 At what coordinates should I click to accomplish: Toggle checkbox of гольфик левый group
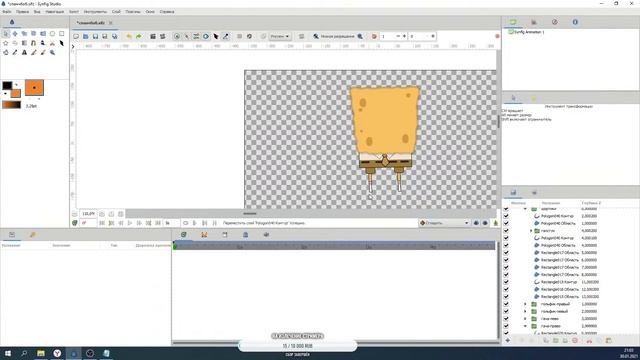506,311
